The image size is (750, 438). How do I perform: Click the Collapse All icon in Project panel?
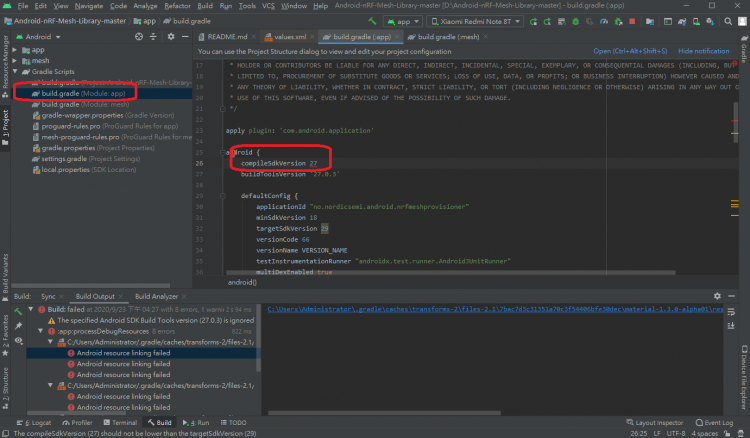coord(153,37)
